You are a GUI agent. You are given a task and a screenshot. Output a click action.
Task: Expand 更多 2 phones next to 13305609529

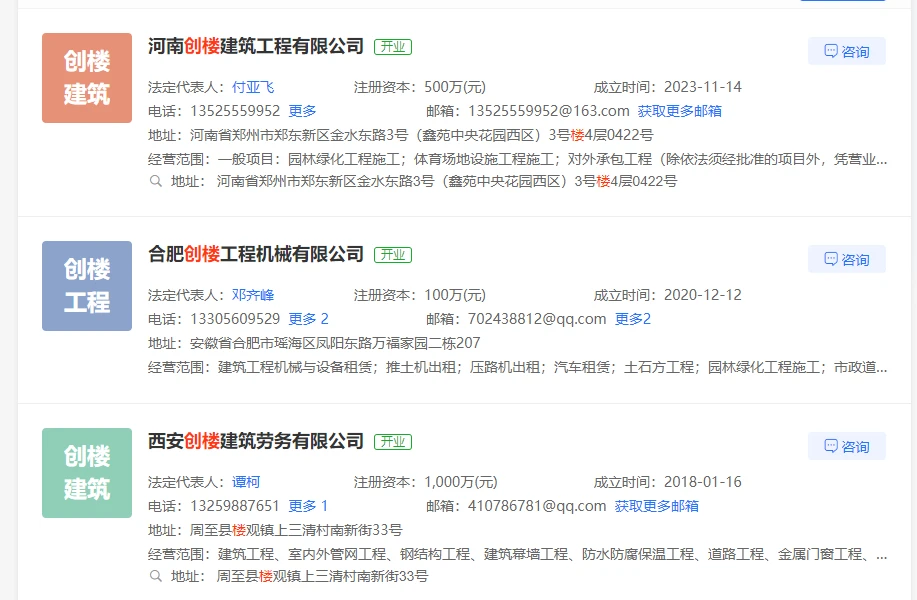(x=308, y=319)
